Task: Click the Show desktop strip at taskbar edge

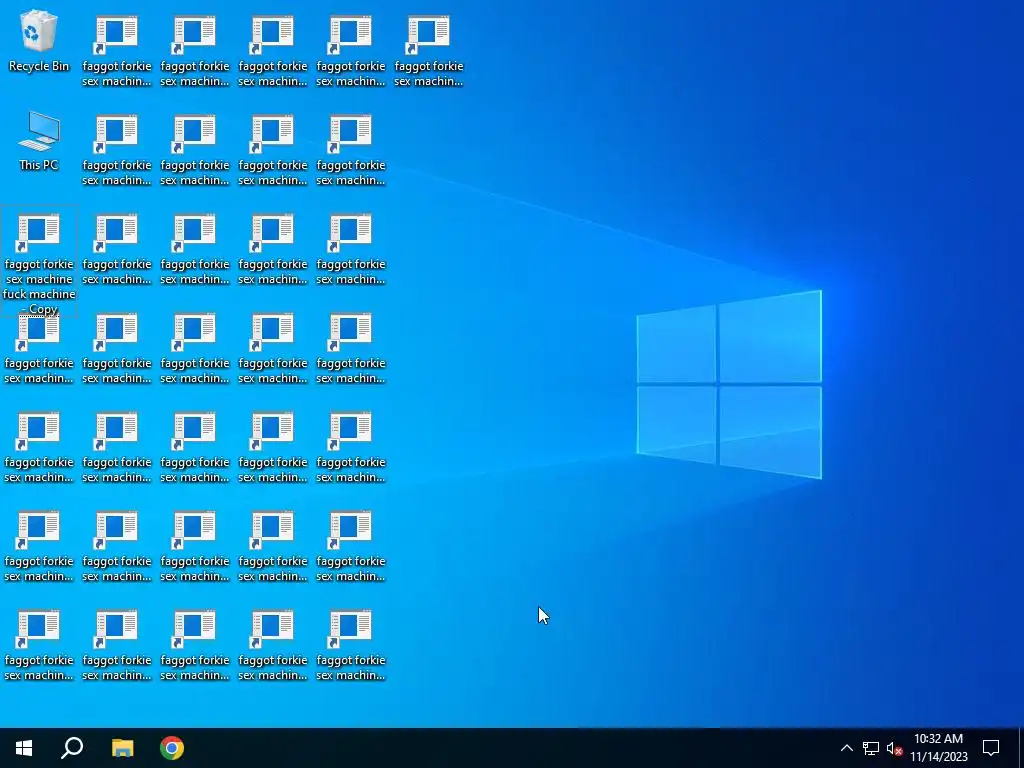Action: click(x=1021, y=748)
